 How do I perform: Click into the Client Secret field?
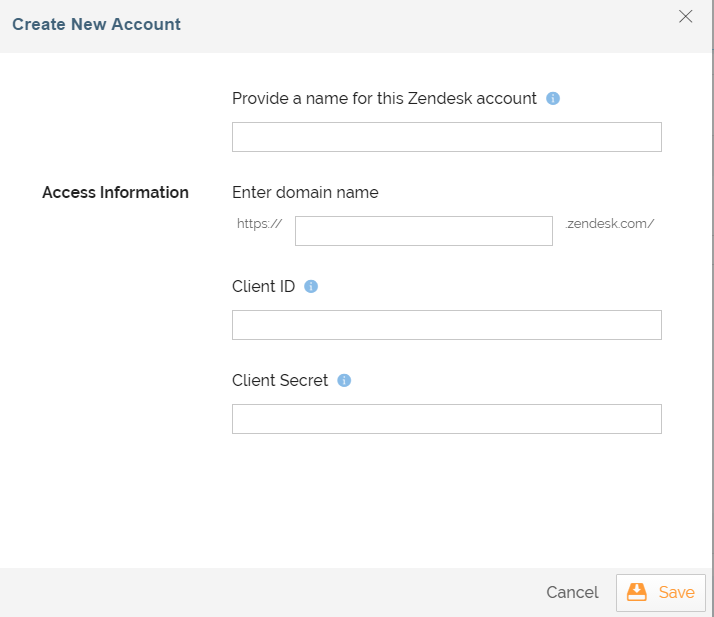coord(446,419)
